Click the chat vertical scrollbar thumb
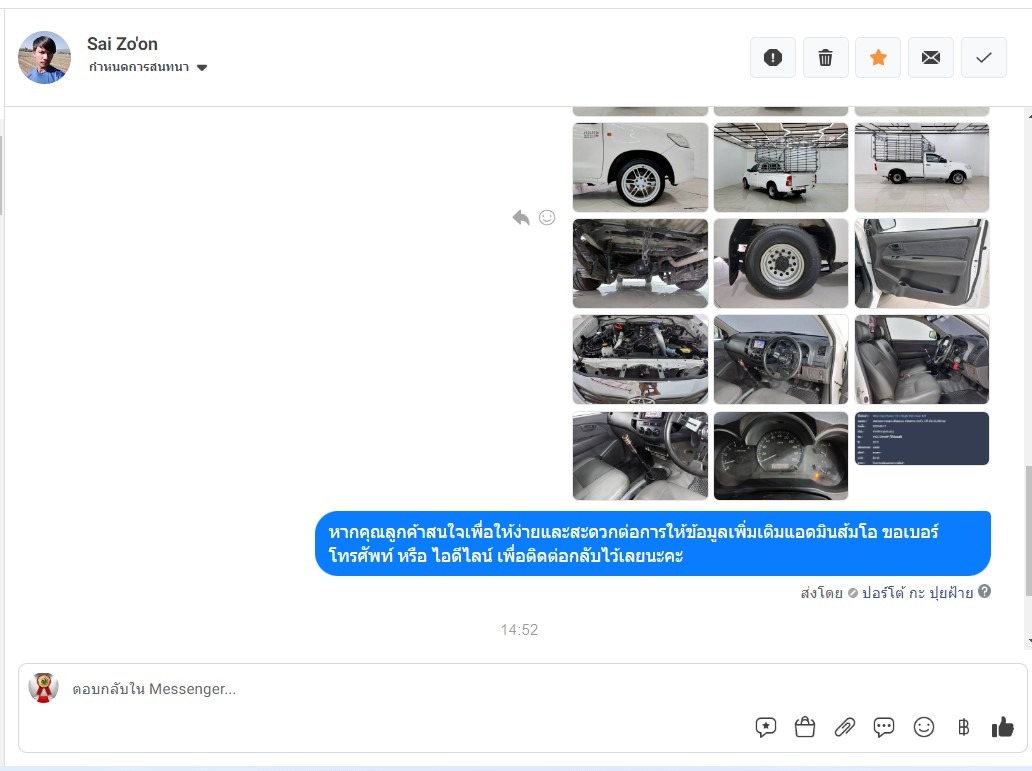The width and height of the screenshot is (1032, 771). (1028, 531)
